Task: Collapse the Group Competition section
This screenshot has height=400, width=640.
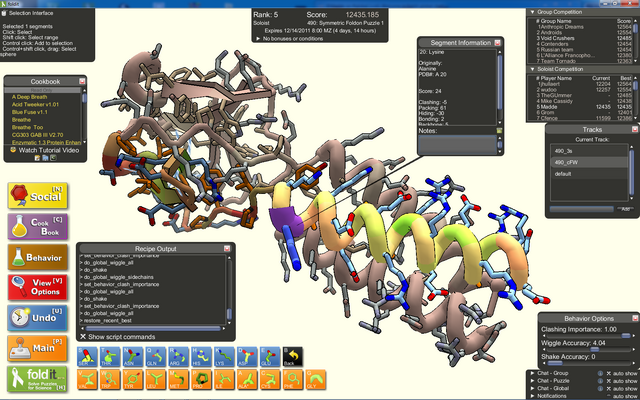Action: [532, 12]
